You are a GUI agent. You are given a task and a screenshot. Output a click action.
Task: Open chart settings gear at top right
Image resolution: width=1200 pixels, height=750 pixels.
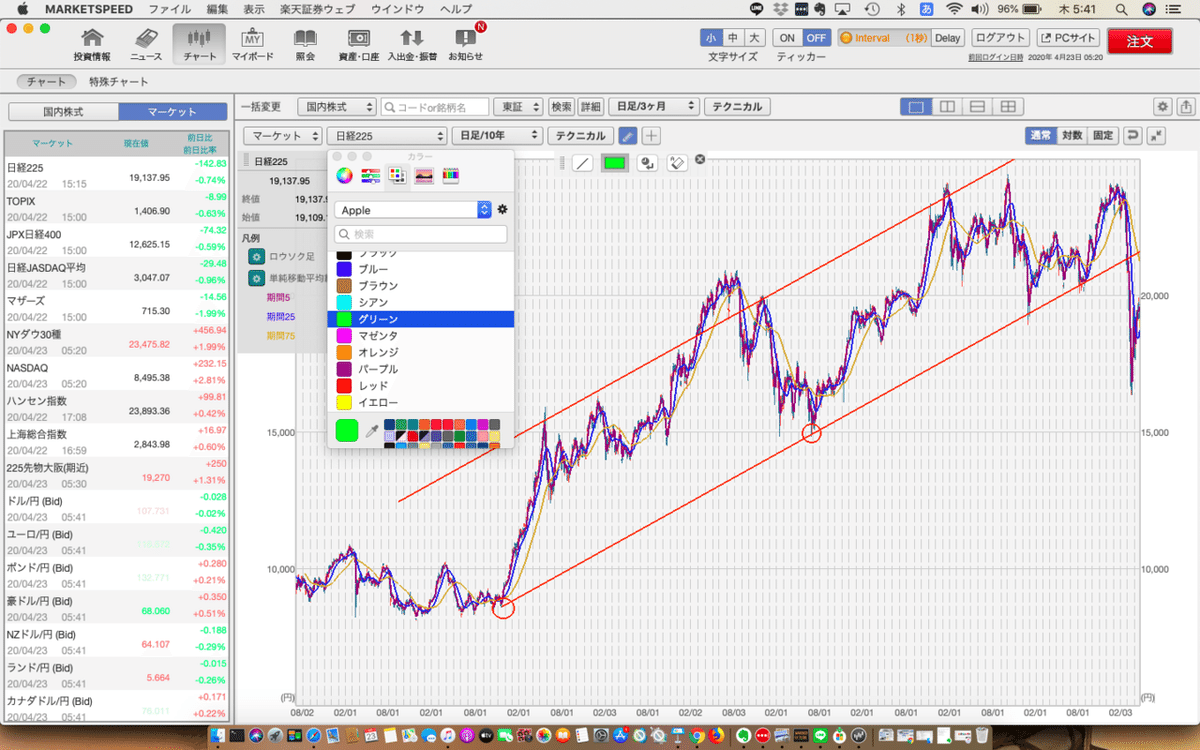point(1163,106)
